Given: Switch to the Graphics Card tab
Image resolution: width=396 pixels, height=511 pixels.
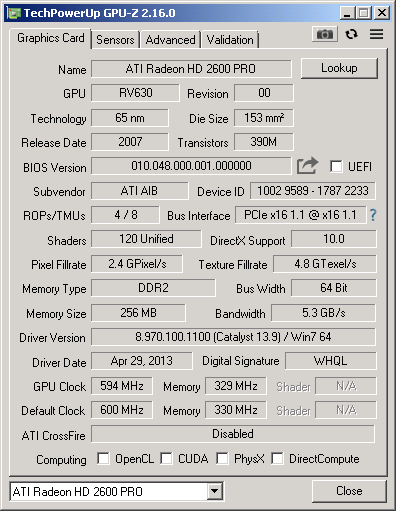Looking at the screenshot, I should pos(50,38).
